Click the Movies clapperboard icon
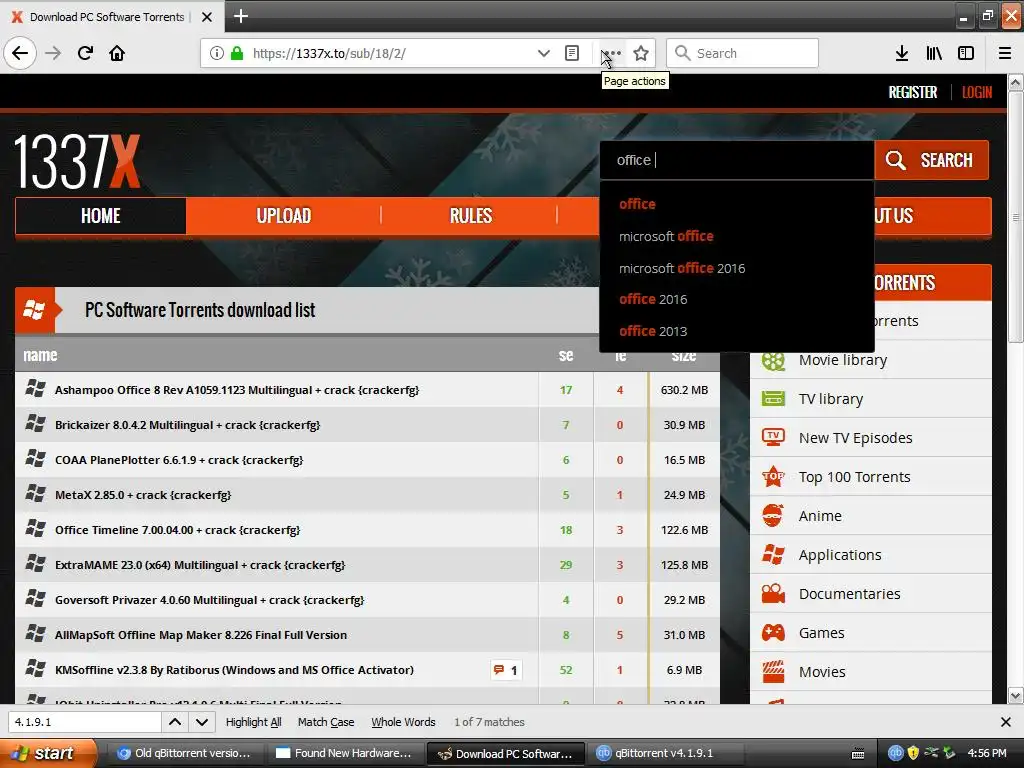Viewport: 1024px width, 768px height. tap(773, 671)
